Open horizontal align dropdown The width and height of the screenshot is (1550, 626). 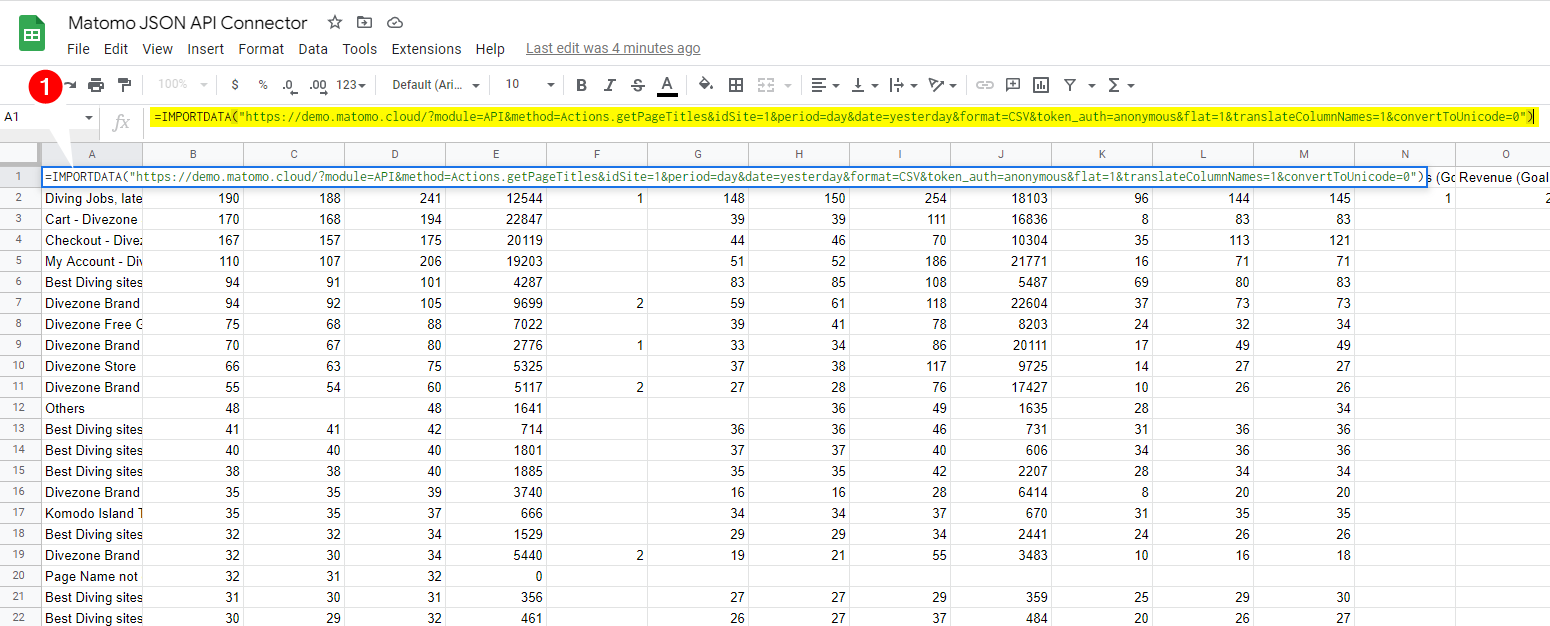click(825, 85)
